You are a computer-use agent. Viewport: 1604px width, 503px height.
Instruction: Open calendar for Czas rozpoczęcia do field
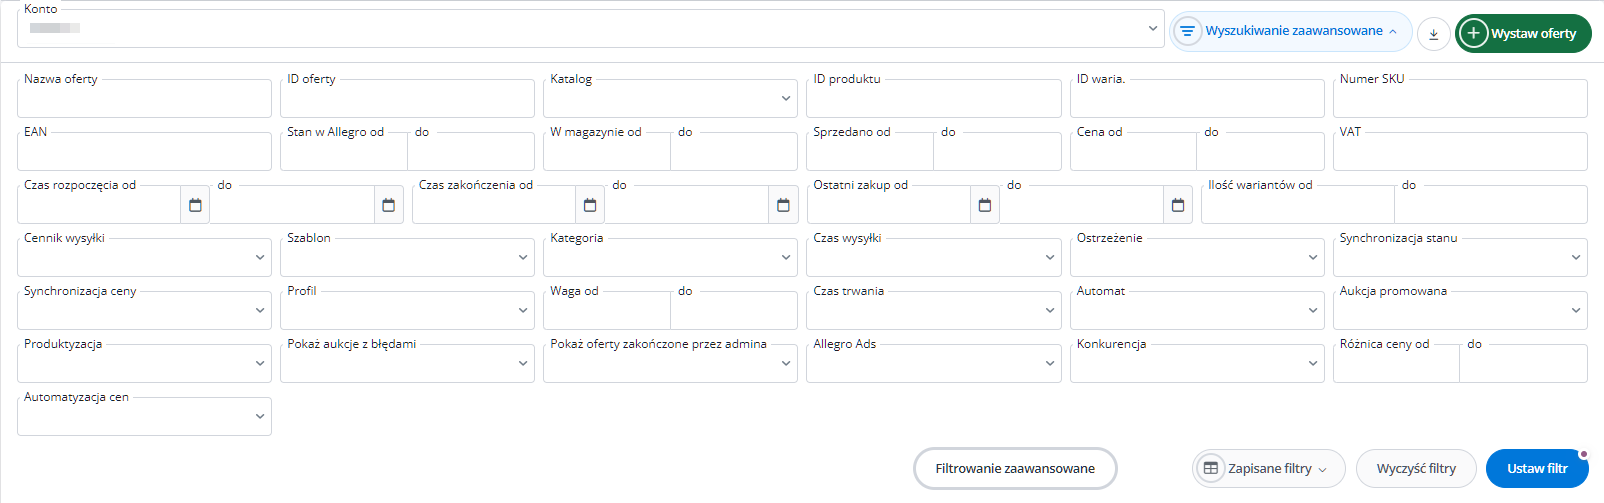[388, 205]
